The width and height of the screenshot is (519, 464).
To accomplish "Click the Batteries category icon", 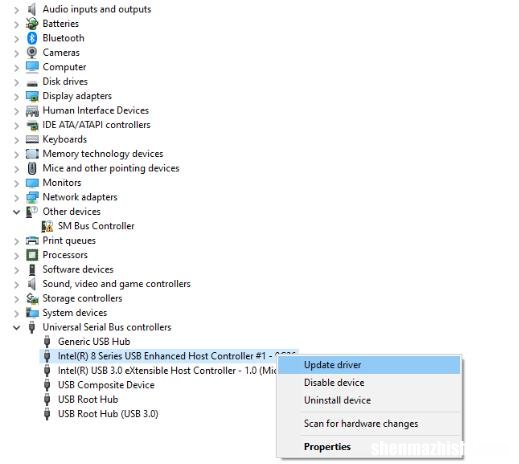I will click(32, 24).
